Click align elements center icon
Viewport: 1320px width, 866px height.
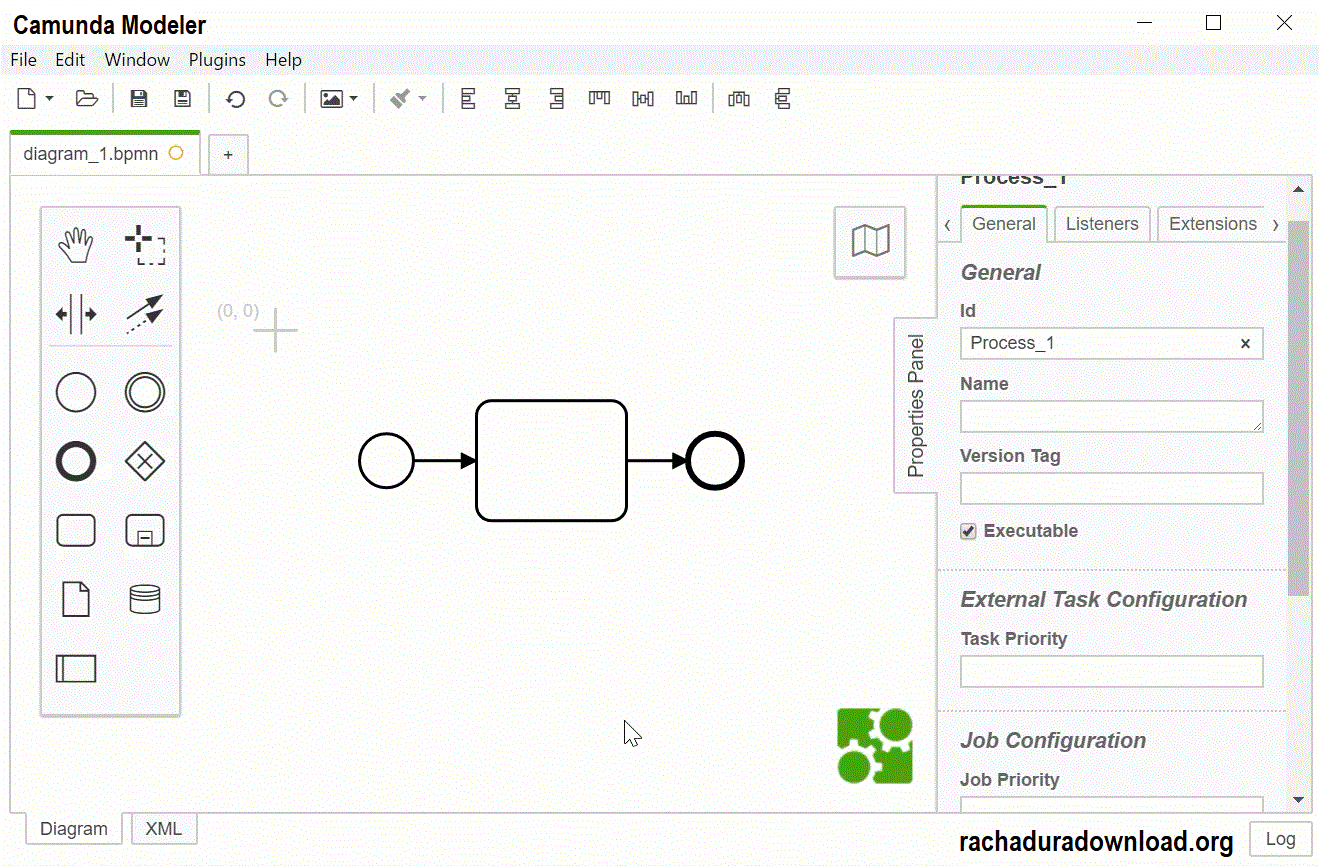[512, 99]
